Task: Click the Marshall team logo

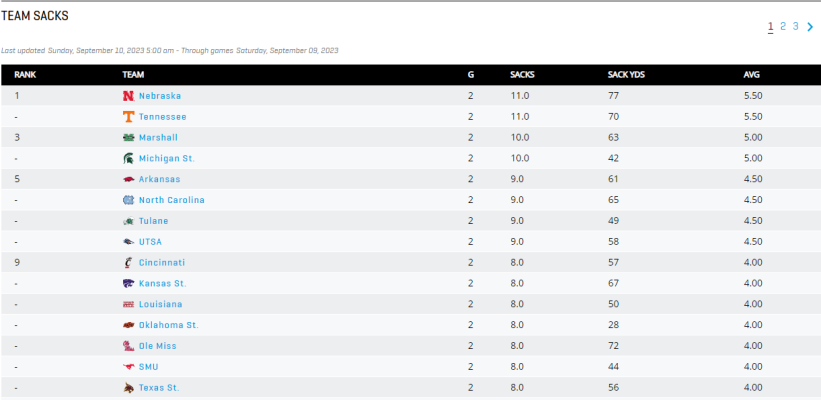Action: pyautogui.click(x=128, y=138)
